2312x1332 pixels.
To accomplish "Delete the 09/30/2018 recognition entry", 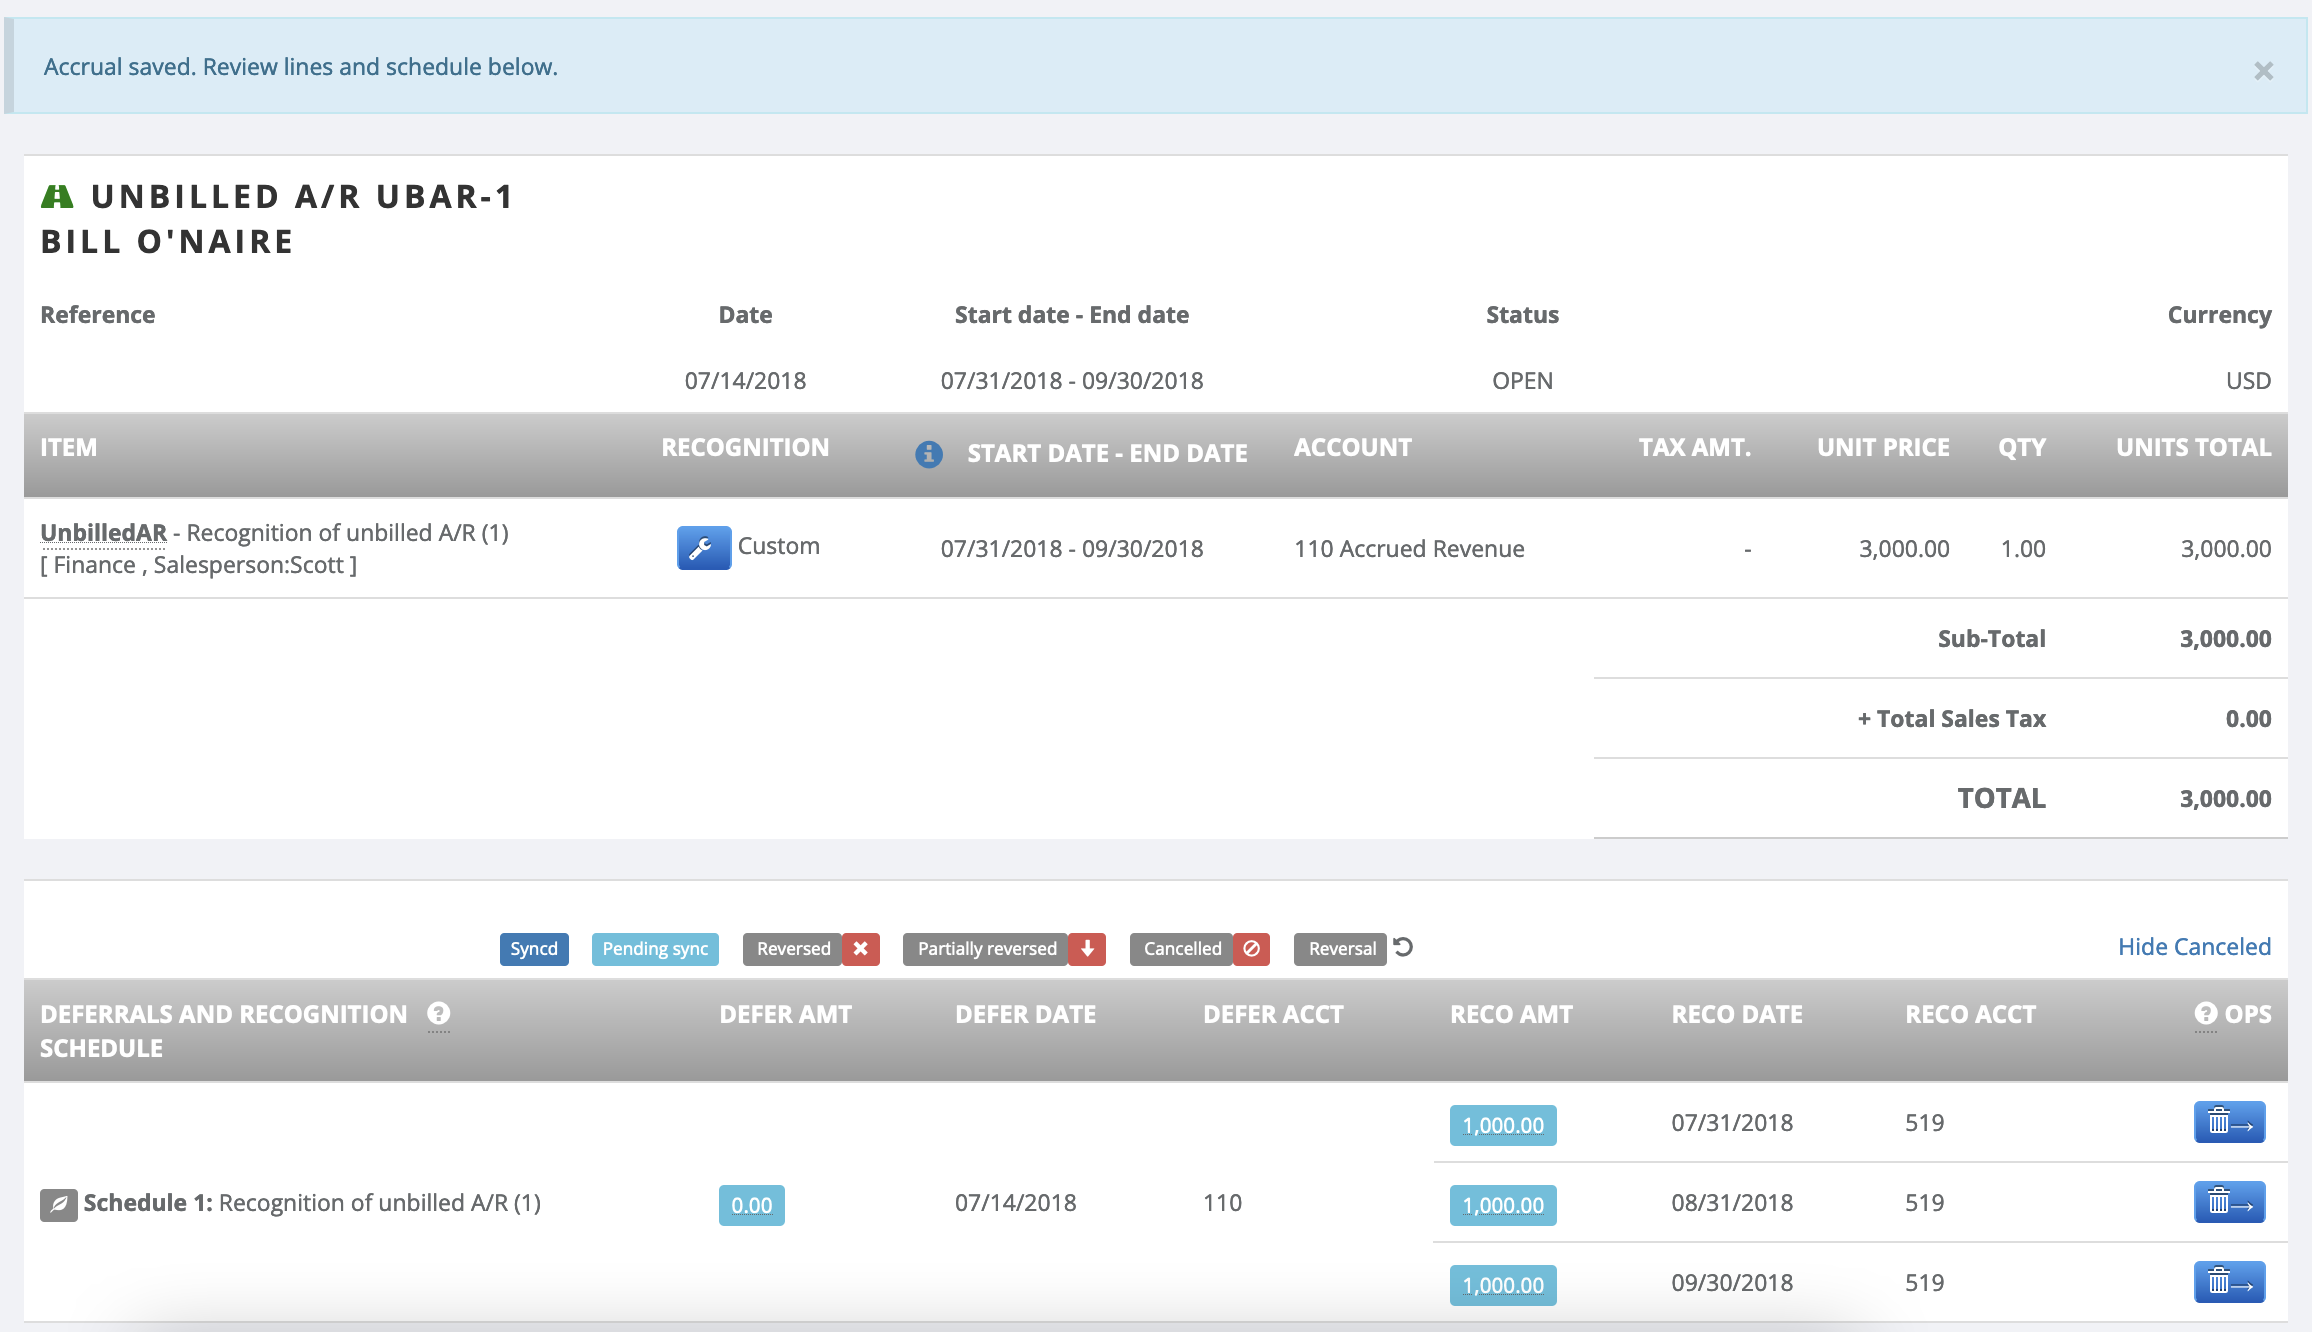I will coord(2229,1283).
